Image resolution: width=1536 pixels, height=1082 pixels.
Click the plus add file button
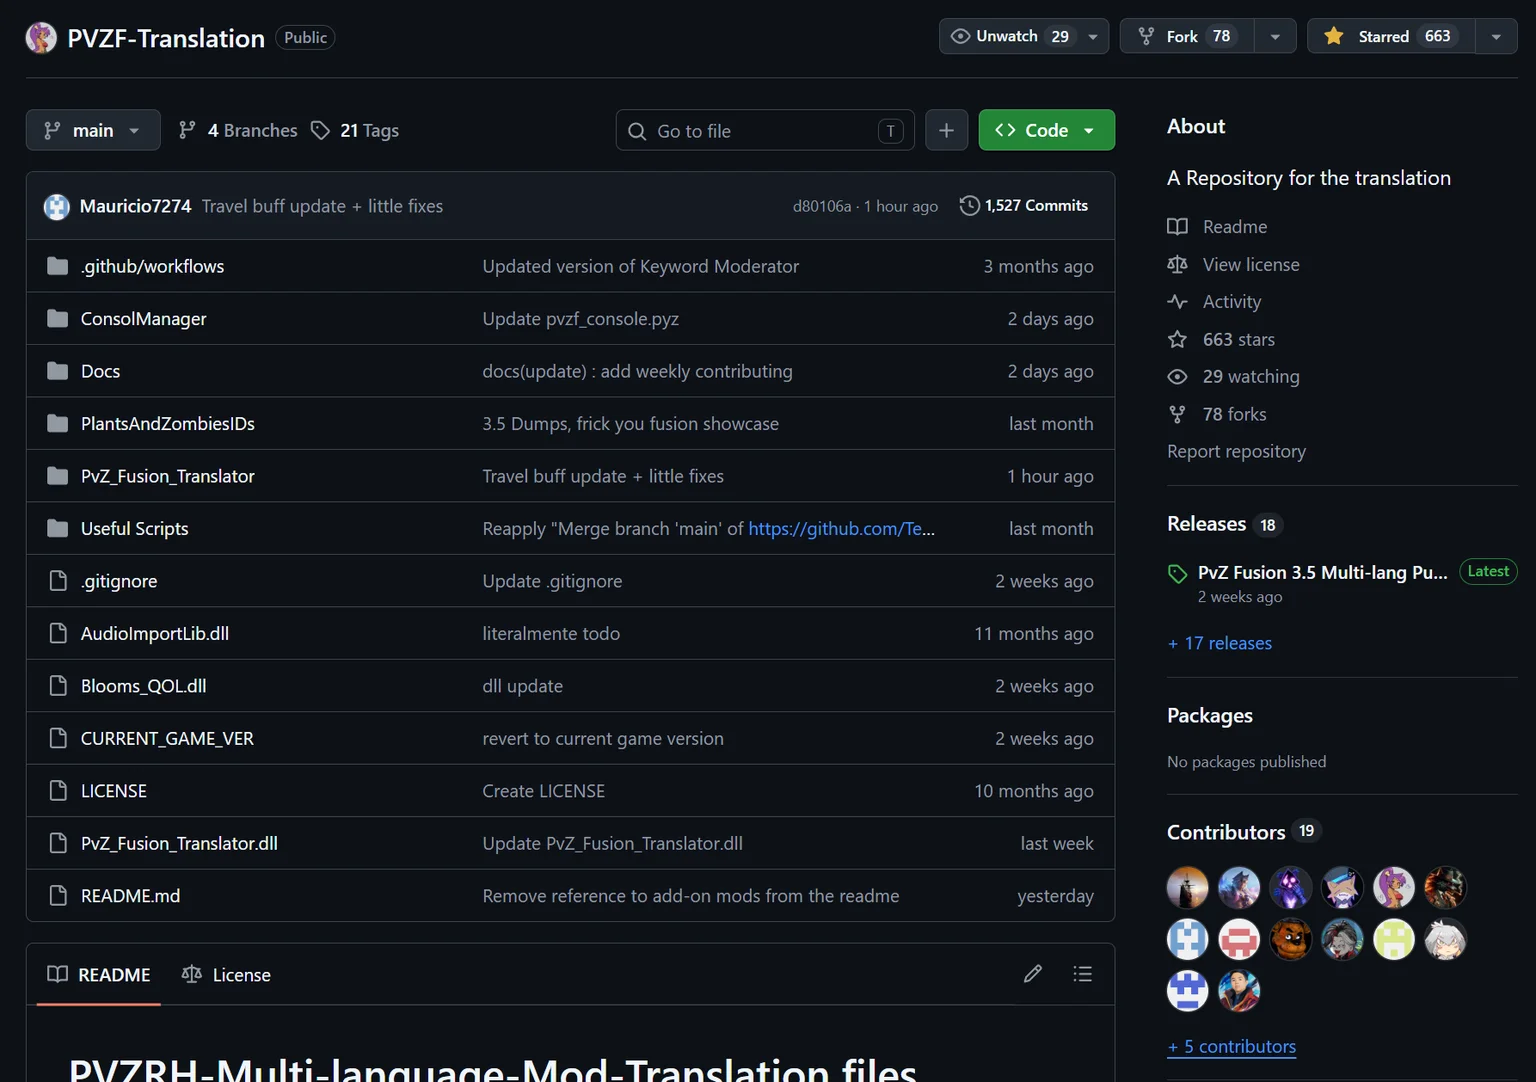pyautogui.click(x=946, y=130)
